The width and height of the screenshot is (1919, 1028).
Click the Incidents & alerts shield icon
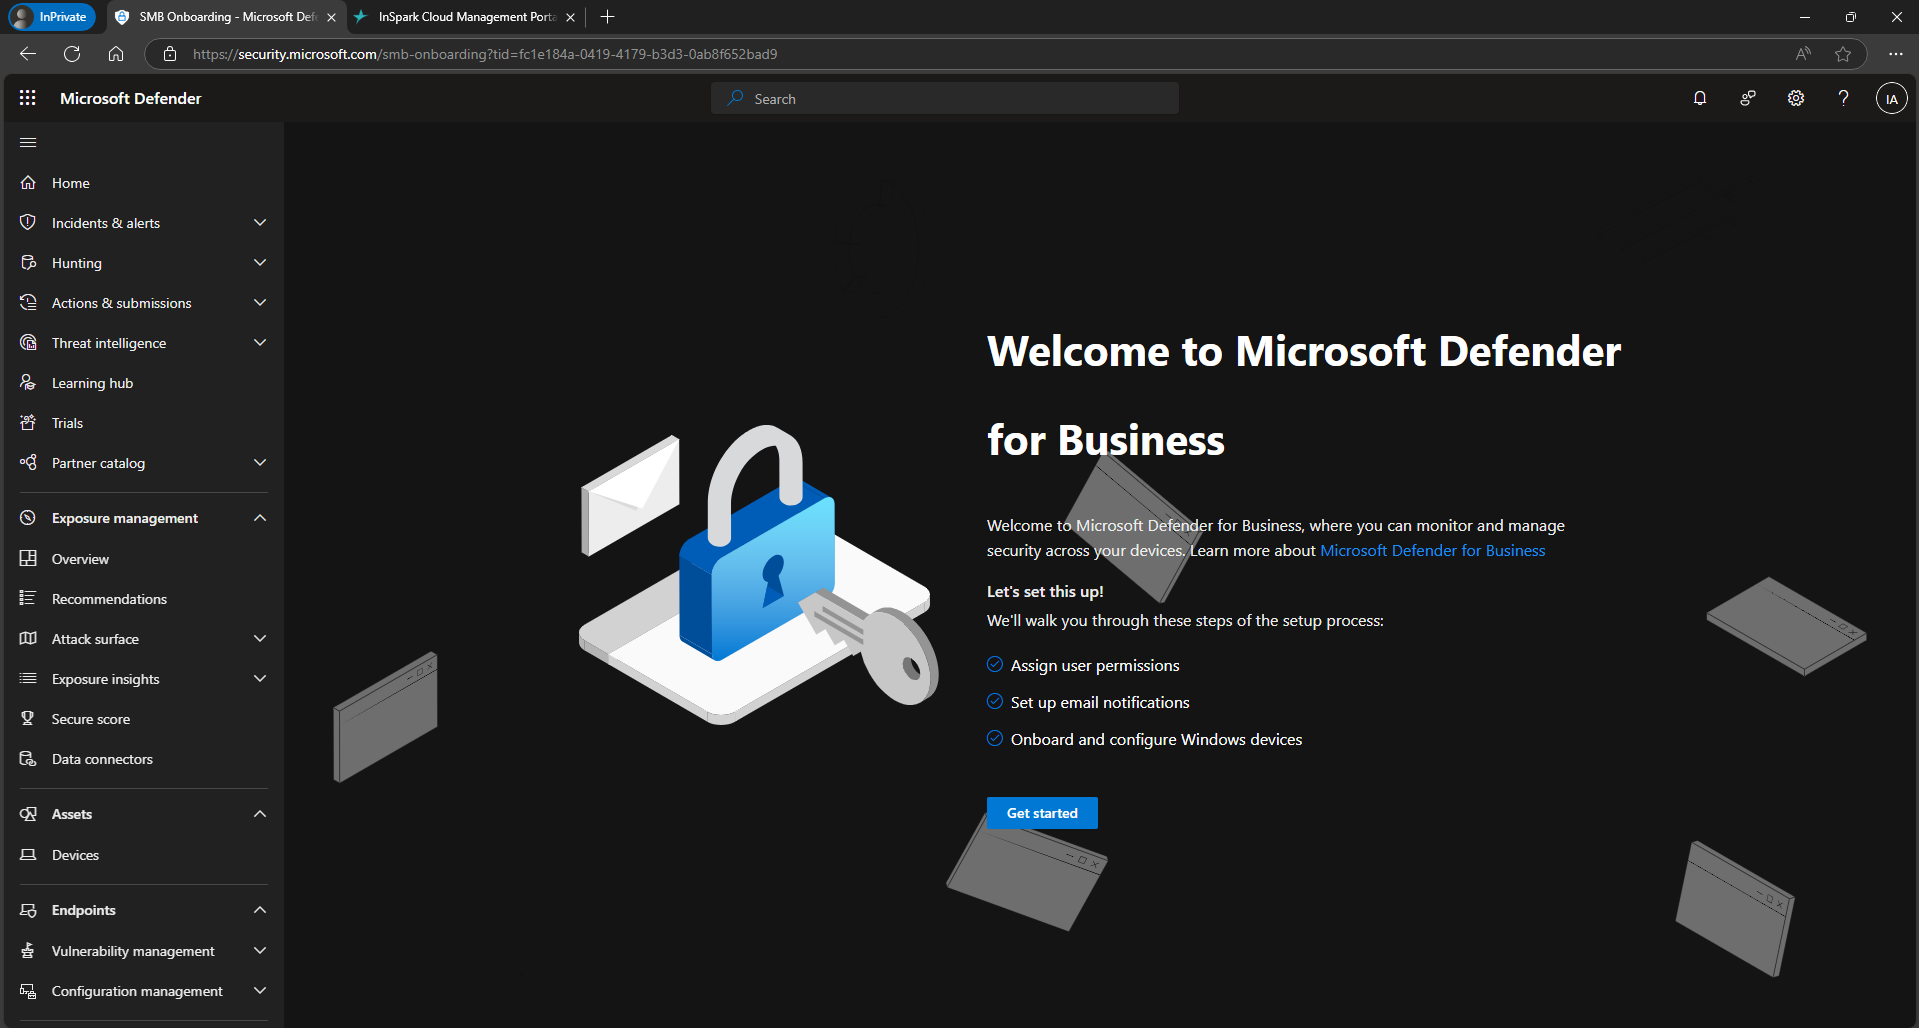[28, 222]
